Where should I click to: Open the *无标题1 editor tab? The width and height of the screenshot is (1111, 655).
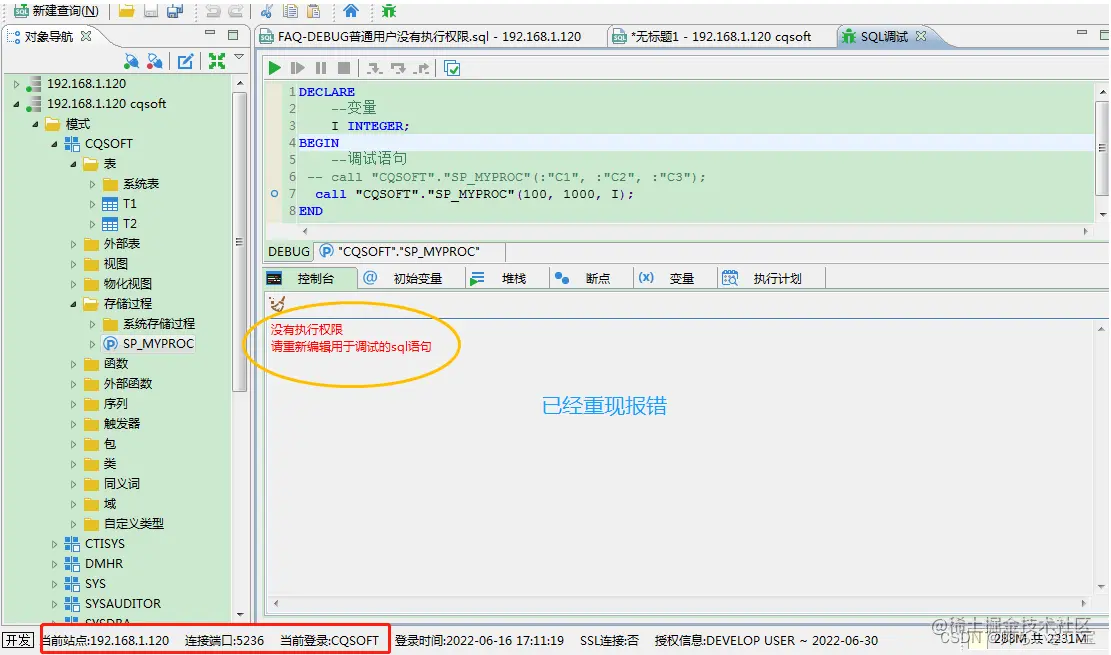point(705,35)
